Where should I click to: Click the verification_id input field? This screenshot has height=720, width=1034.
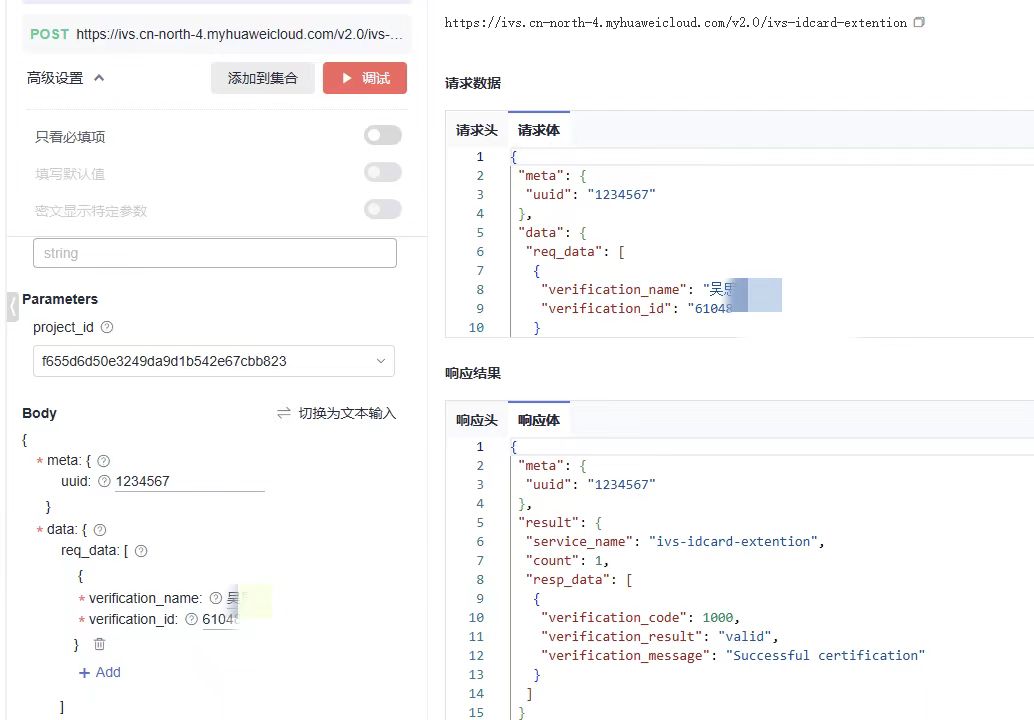tap(220, 619)
